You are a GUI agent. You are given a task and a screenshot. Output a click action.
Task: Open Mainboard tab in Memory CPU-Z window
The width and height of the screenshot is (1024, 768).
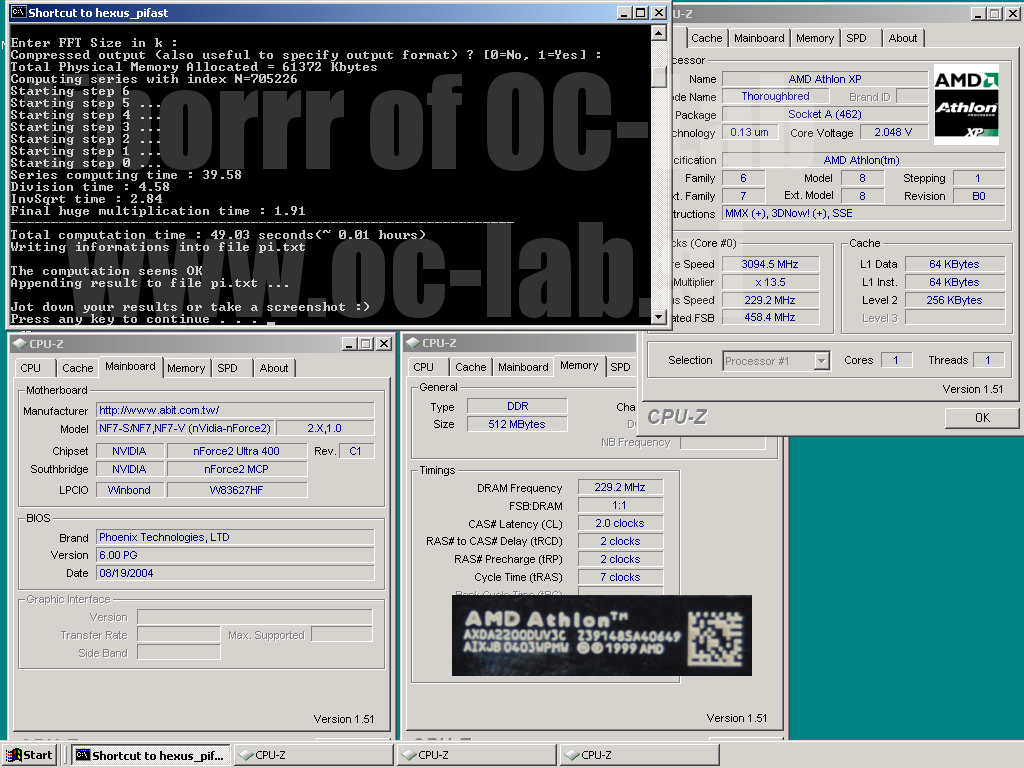click(x=523, y=368)
